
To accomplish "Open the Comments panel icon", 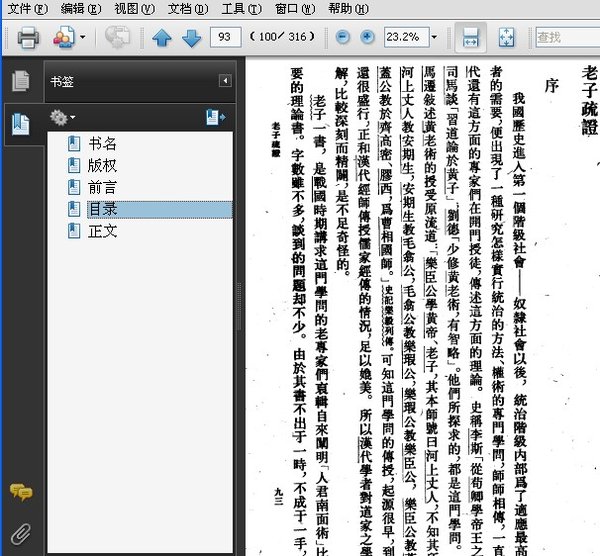I will click(19, 491).
